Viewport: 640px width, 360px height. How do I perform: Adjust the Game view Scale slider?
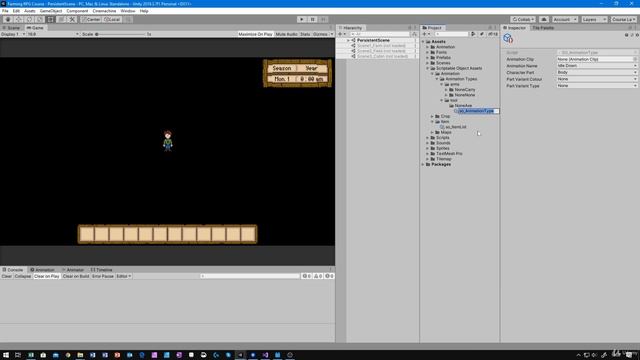[120, 34]
